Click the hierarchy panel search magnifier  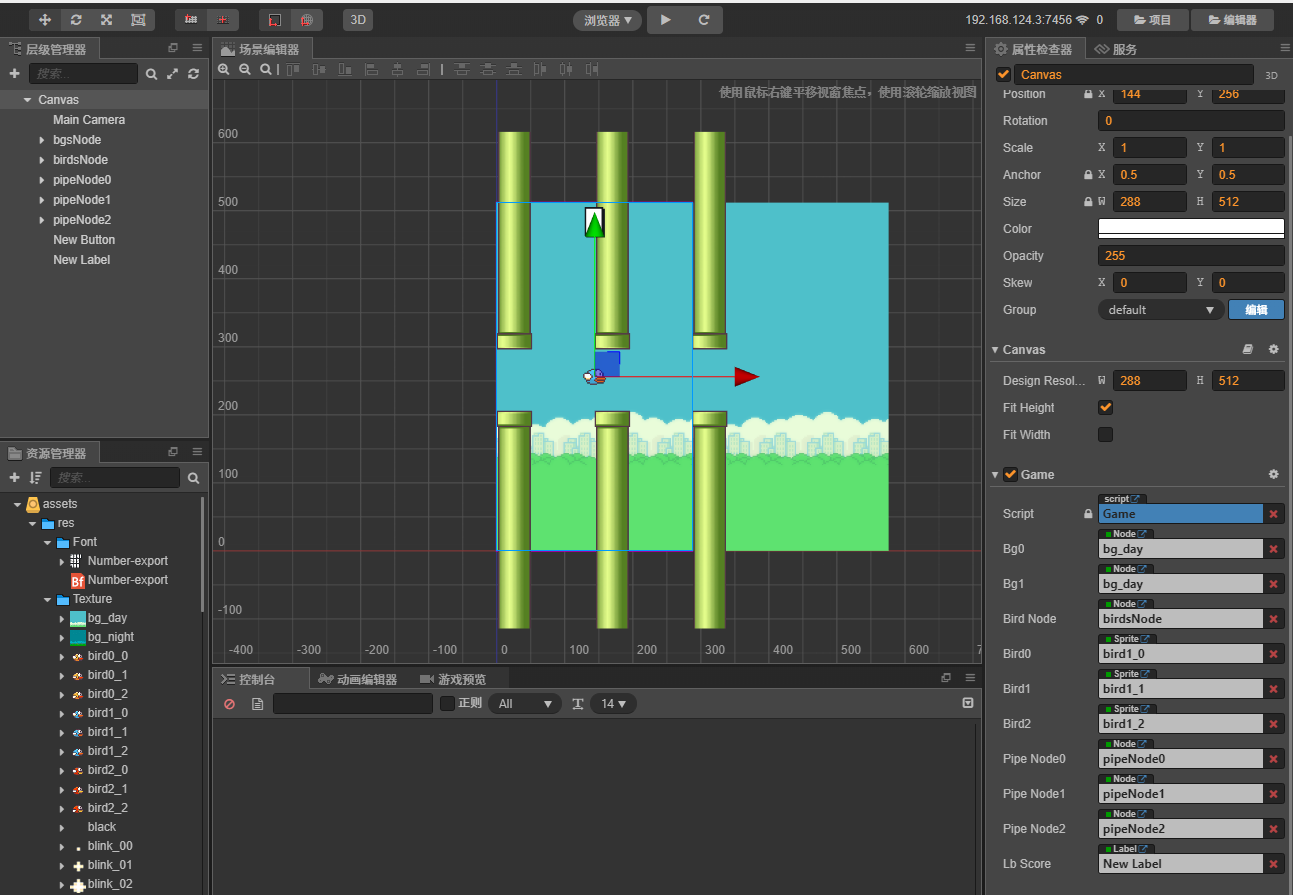[151, 74]
